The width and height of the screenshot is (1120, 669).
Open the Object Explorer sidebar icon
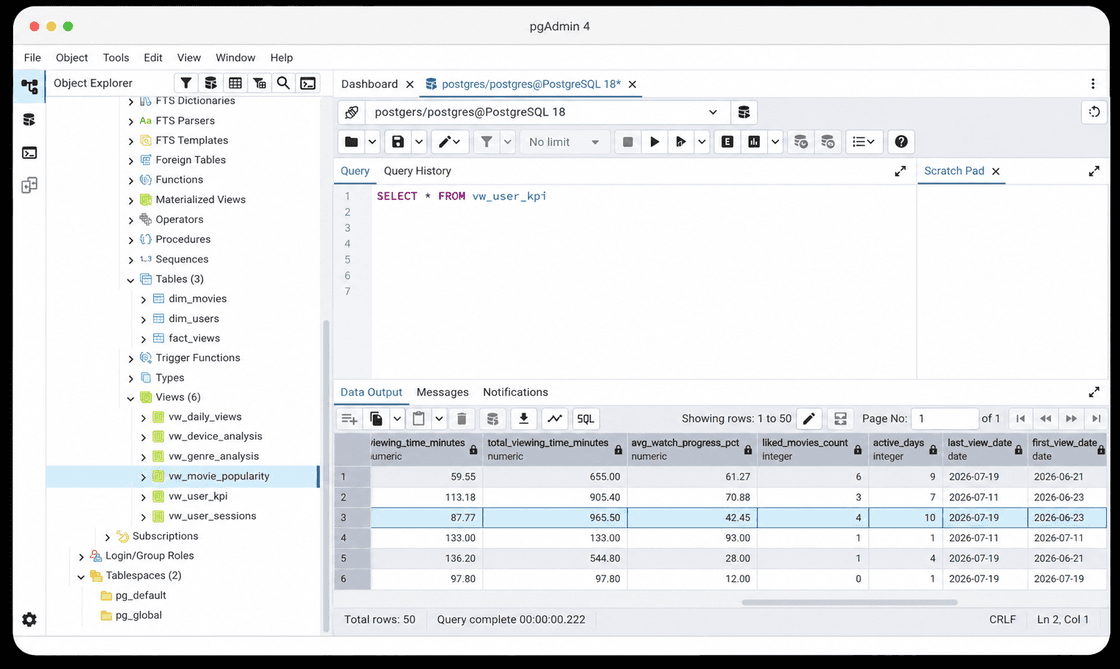coord(29,86)
